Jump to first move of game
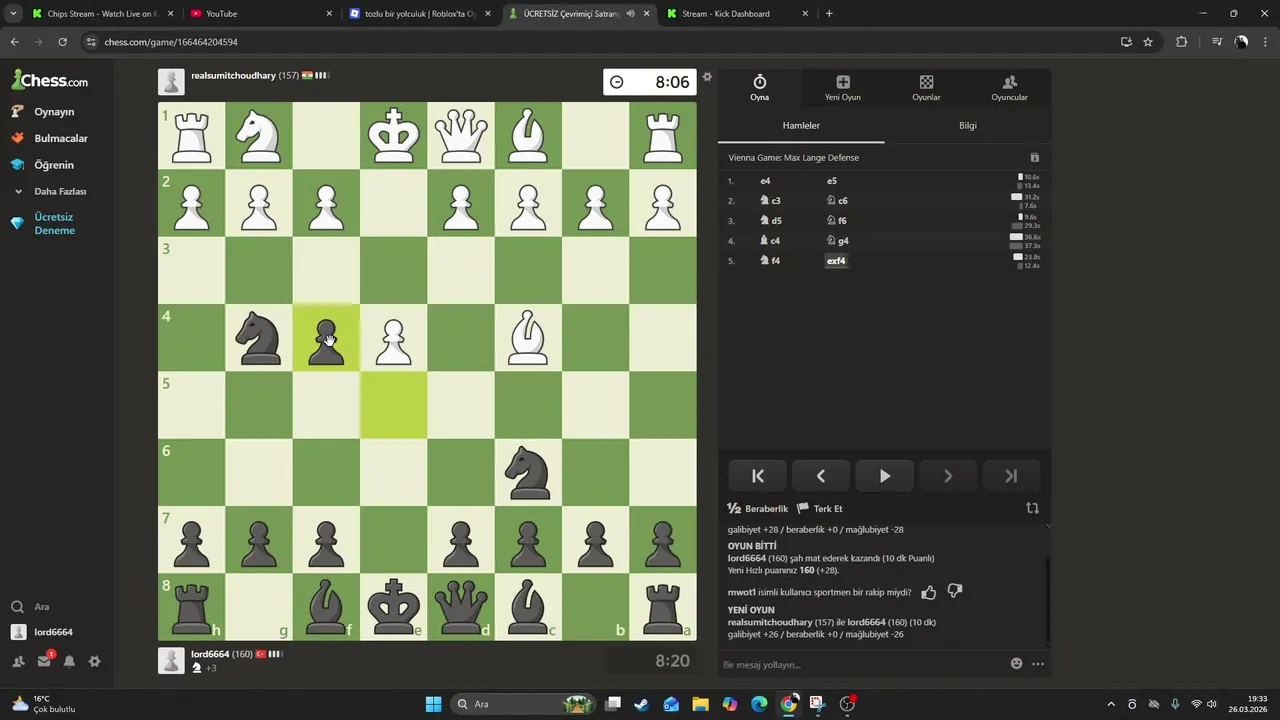 (x=757, y=476)
